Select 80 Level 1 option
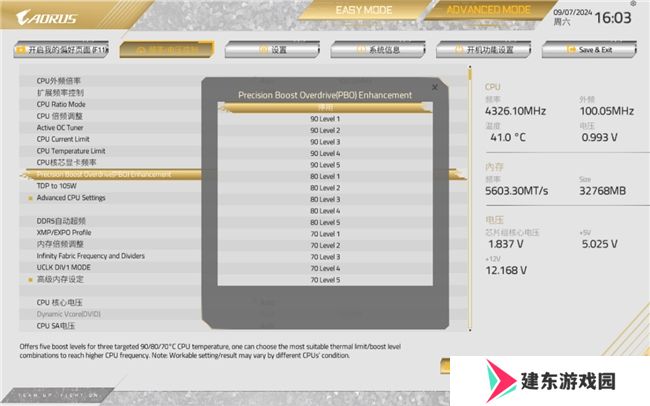The height and width of the screenshot is (406, 650). 325,176
